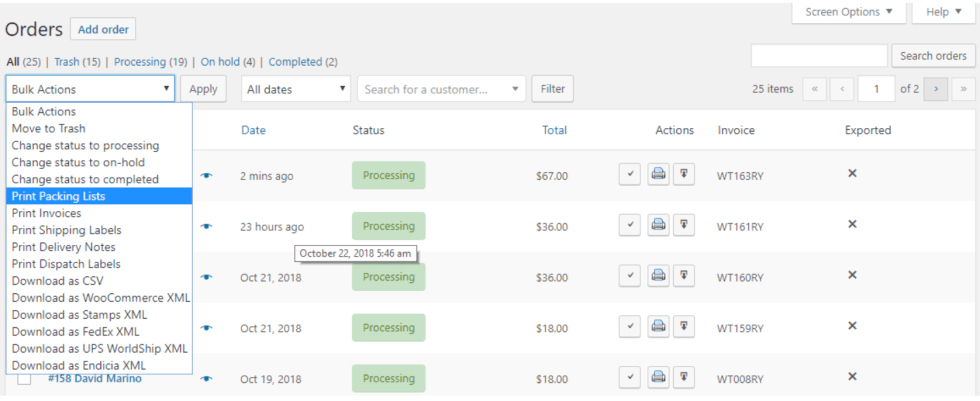The image size is (980, 401).
Task: Expand the Help panel
Action: pyautogui.click(x=945, y=12)
